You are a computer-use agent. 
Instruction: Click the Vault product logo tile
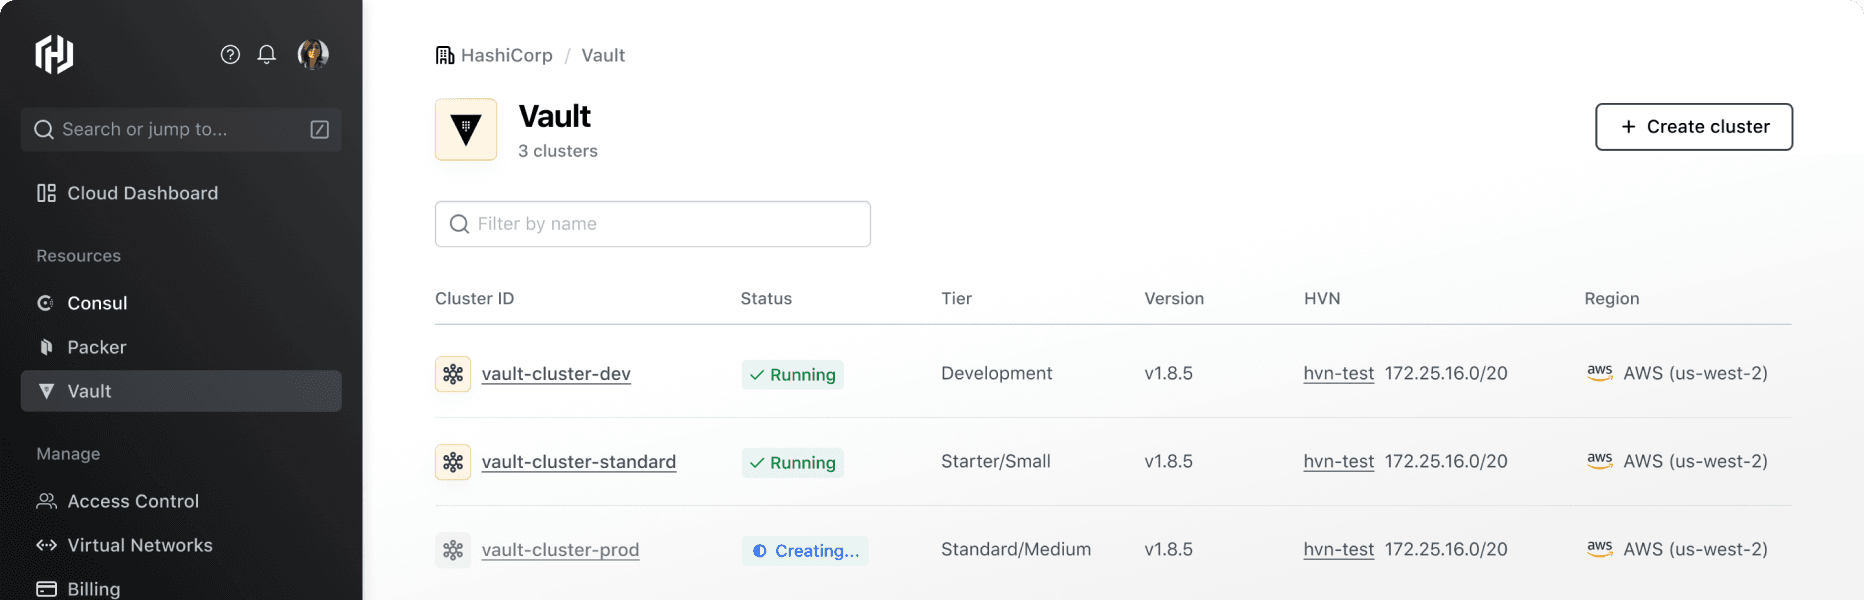point(466,129)
